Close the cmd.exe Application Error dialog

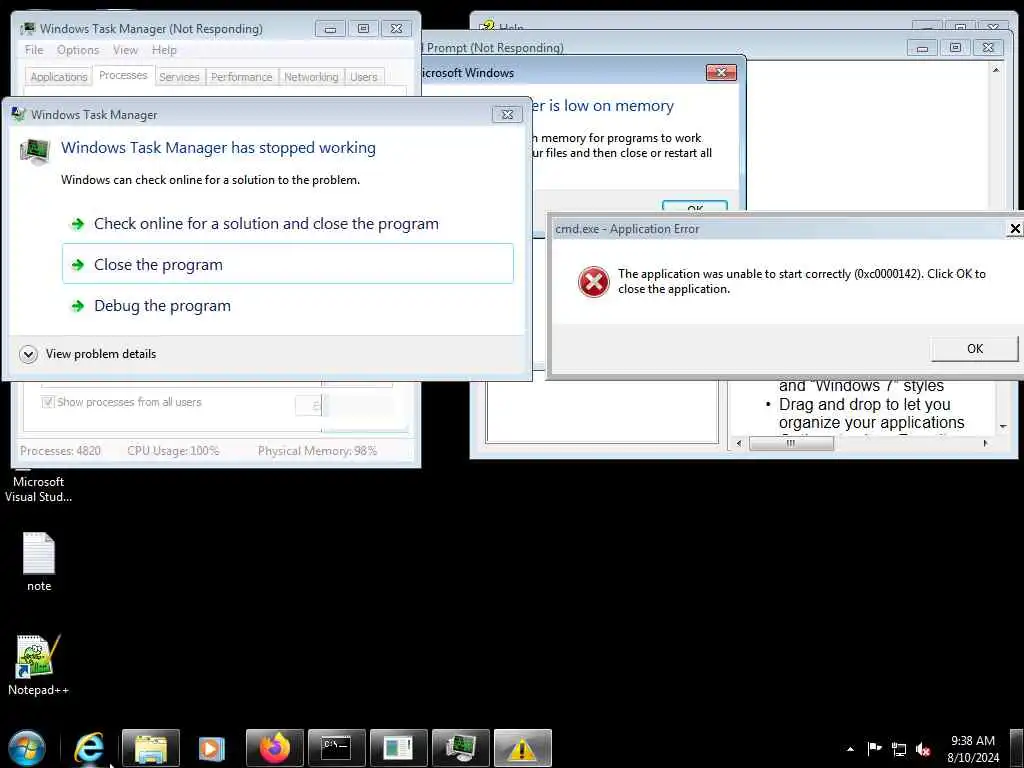coord(1014,229)
